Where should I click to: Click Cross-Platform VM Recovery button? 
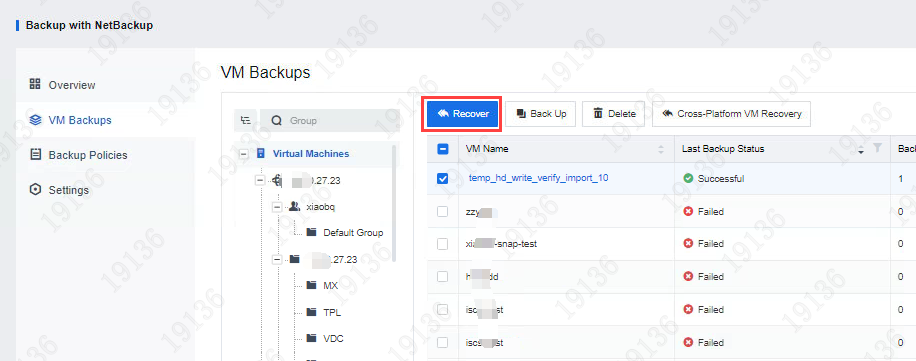(731, 114)
